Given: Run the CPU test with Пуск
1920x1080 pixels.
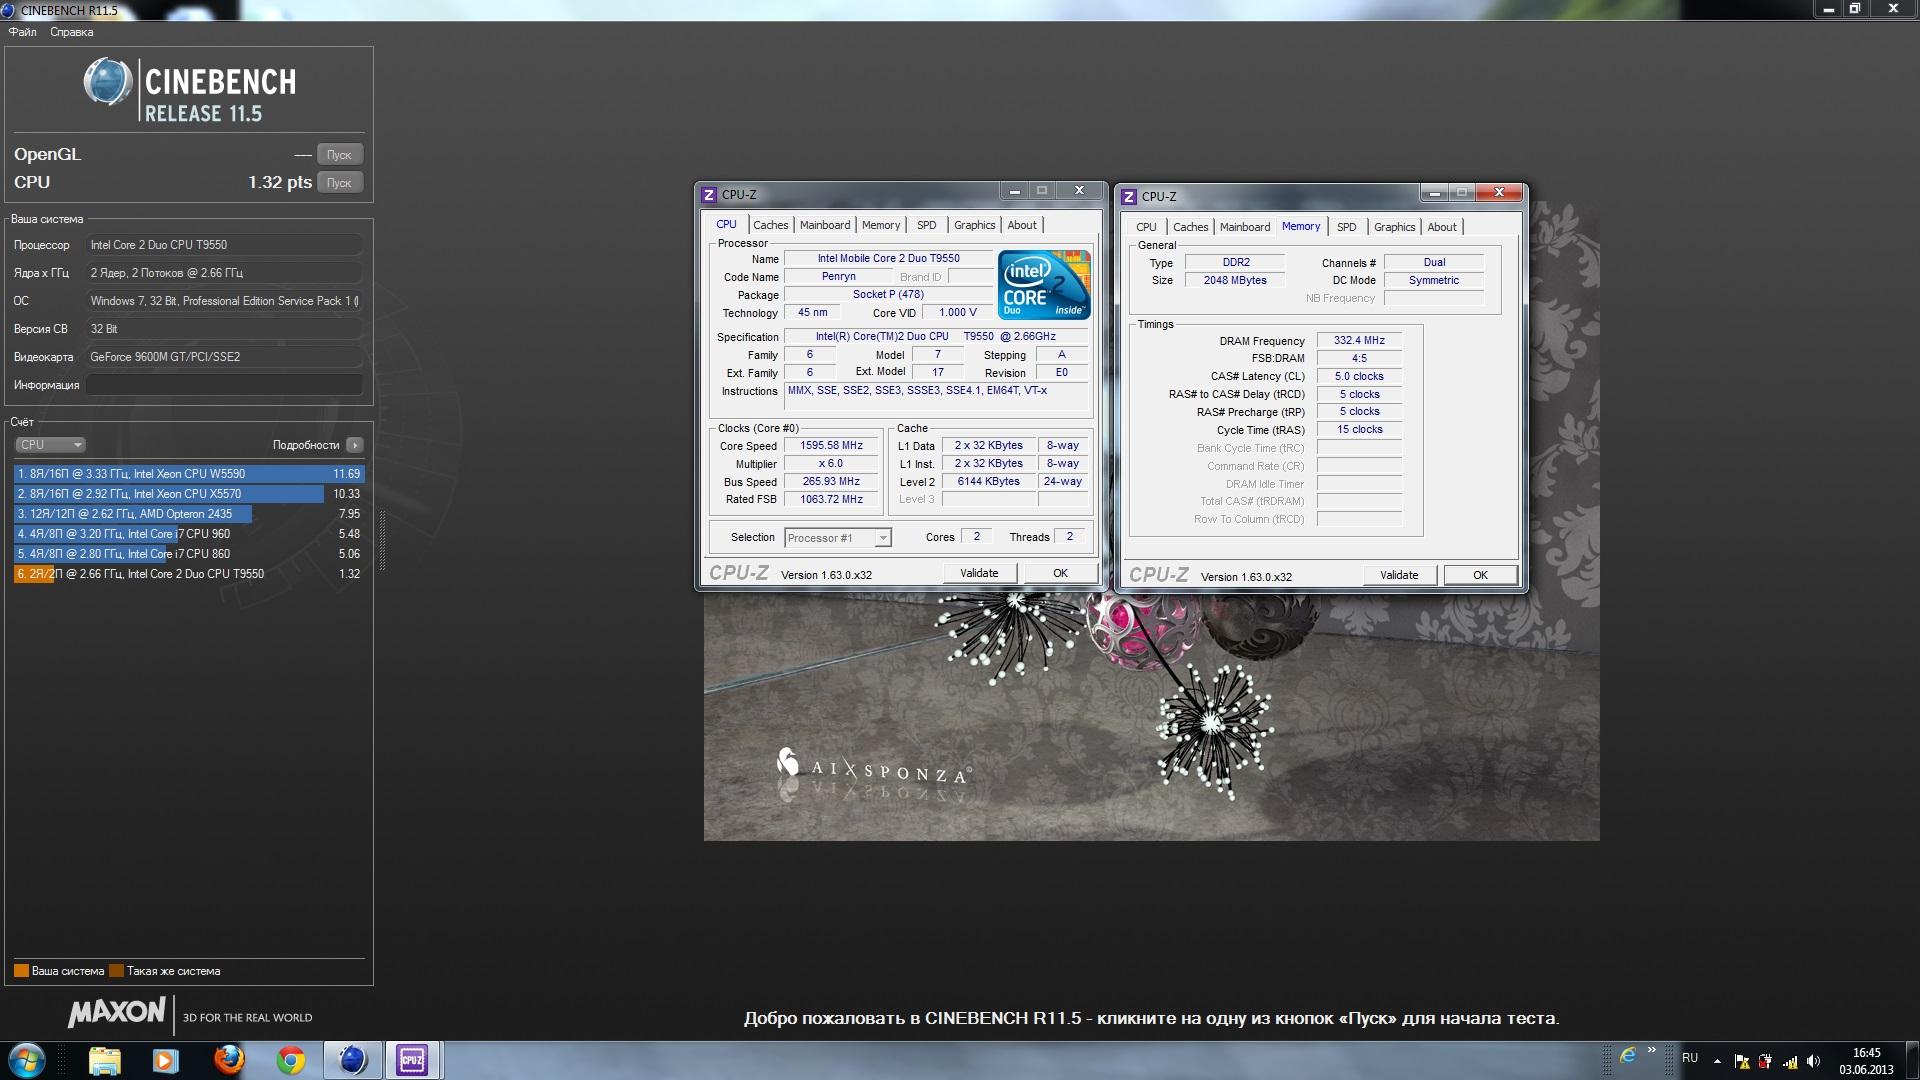Looking at the screenshot, I should click(339, 183).
